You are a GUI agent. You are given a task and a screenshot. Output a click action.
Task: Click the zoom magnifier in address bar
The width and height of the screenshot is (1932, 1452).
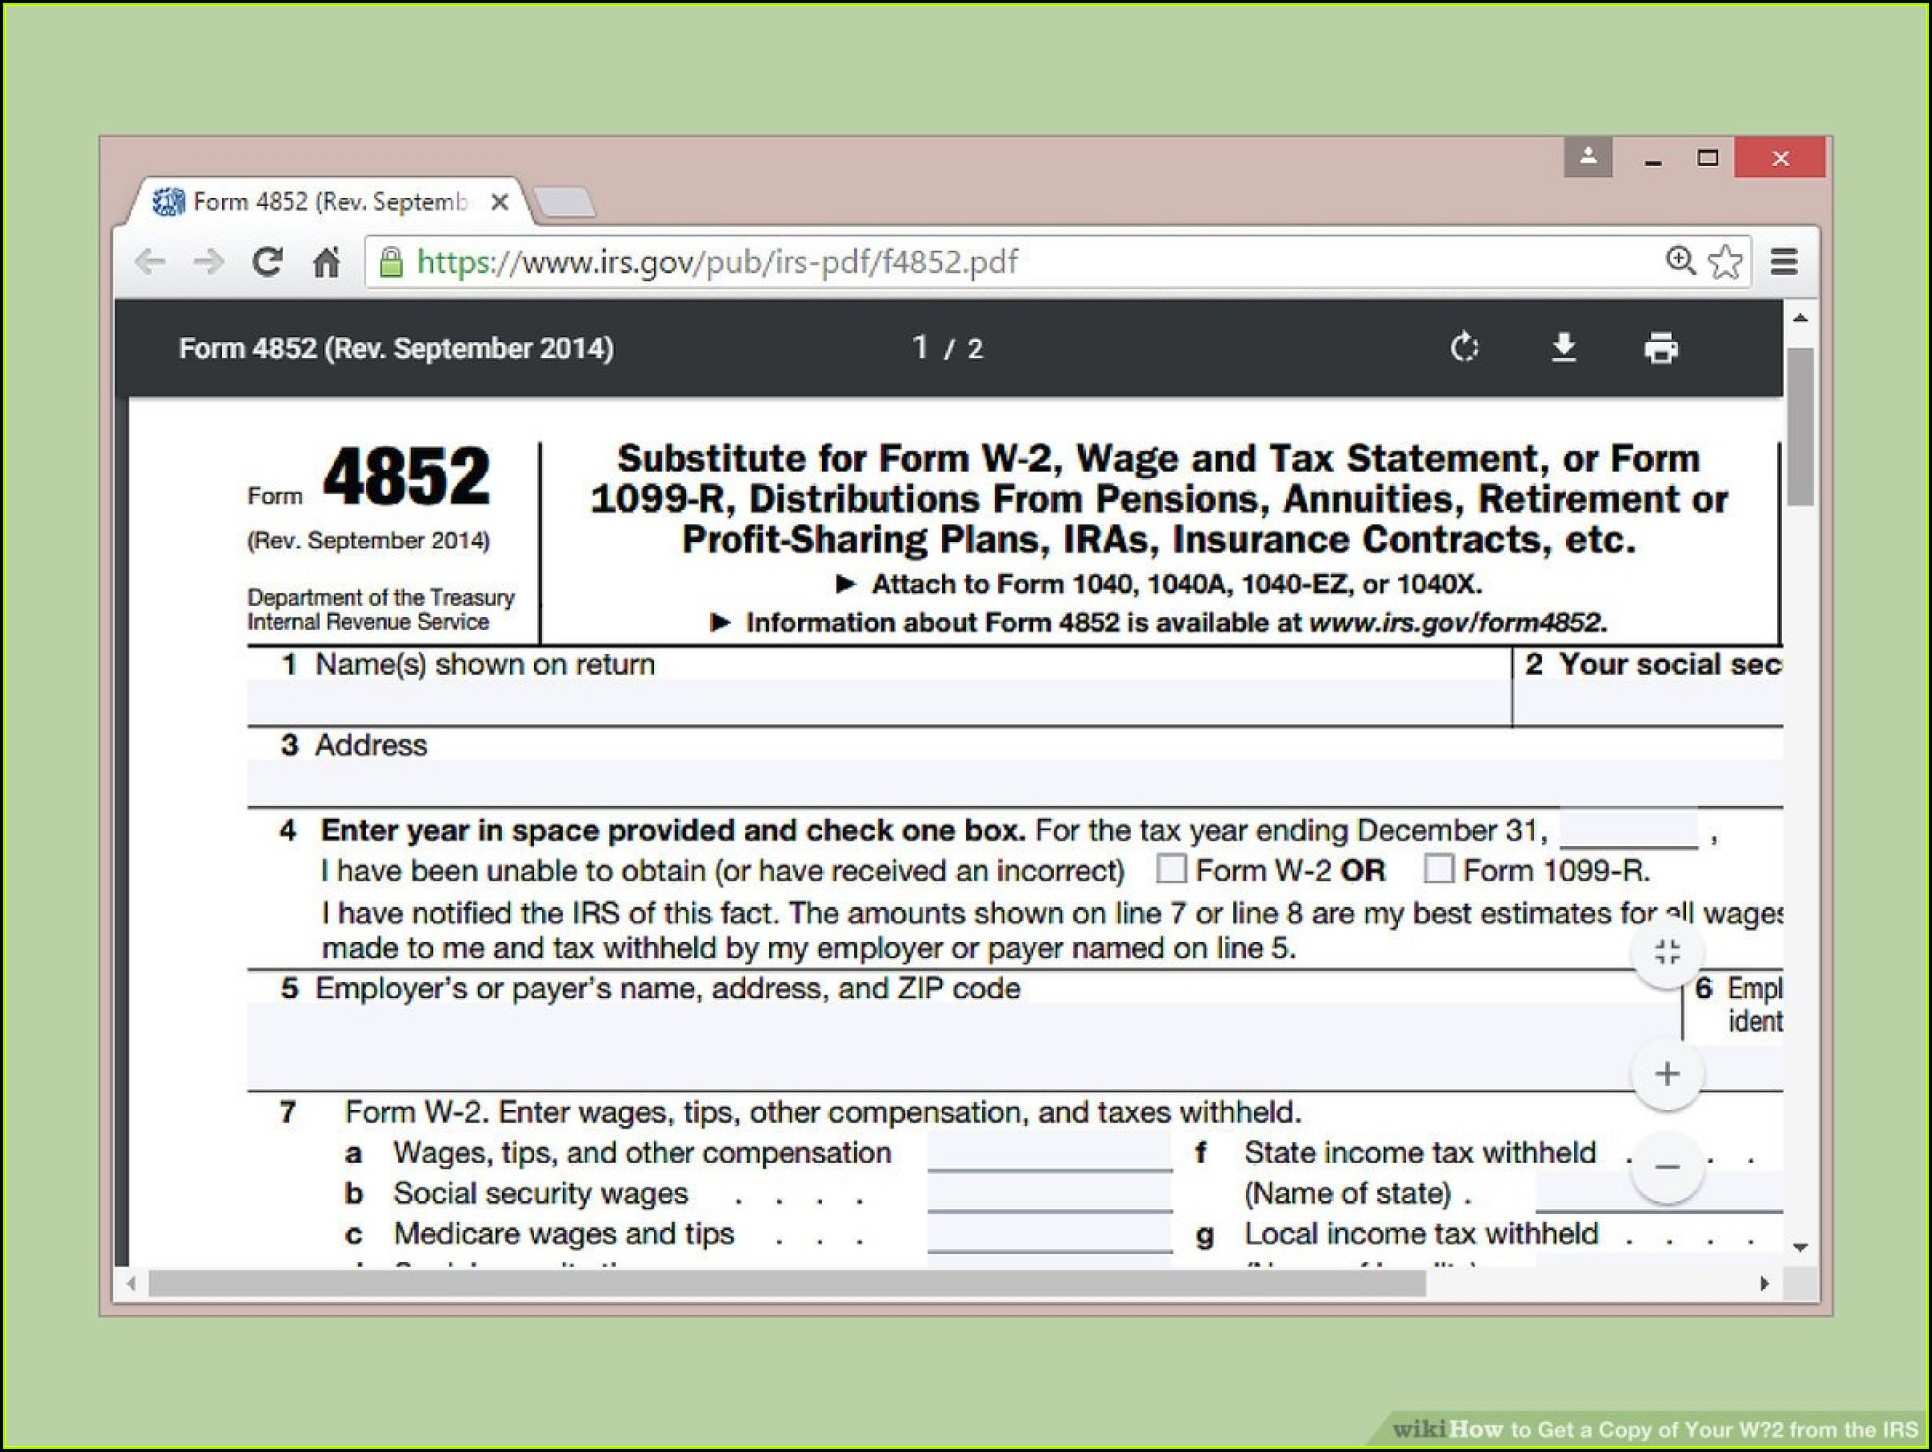click(1680, 261)
